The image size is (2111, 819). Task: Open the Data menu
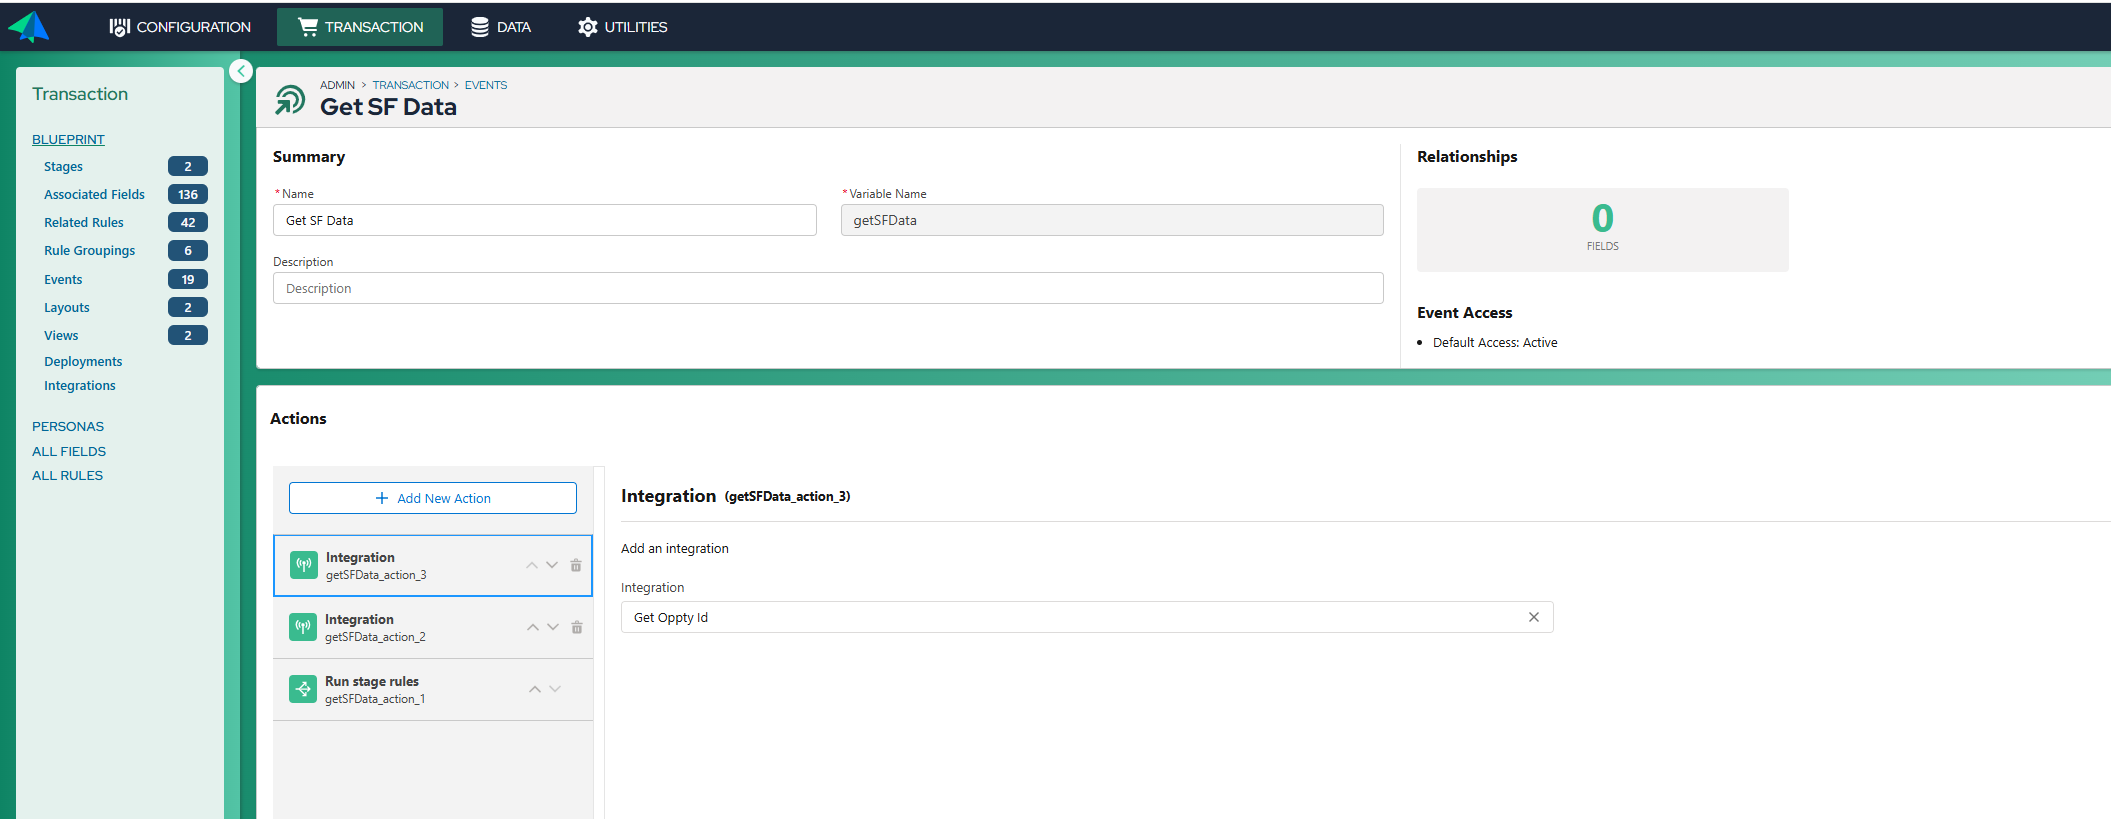(x=501, y=27)
